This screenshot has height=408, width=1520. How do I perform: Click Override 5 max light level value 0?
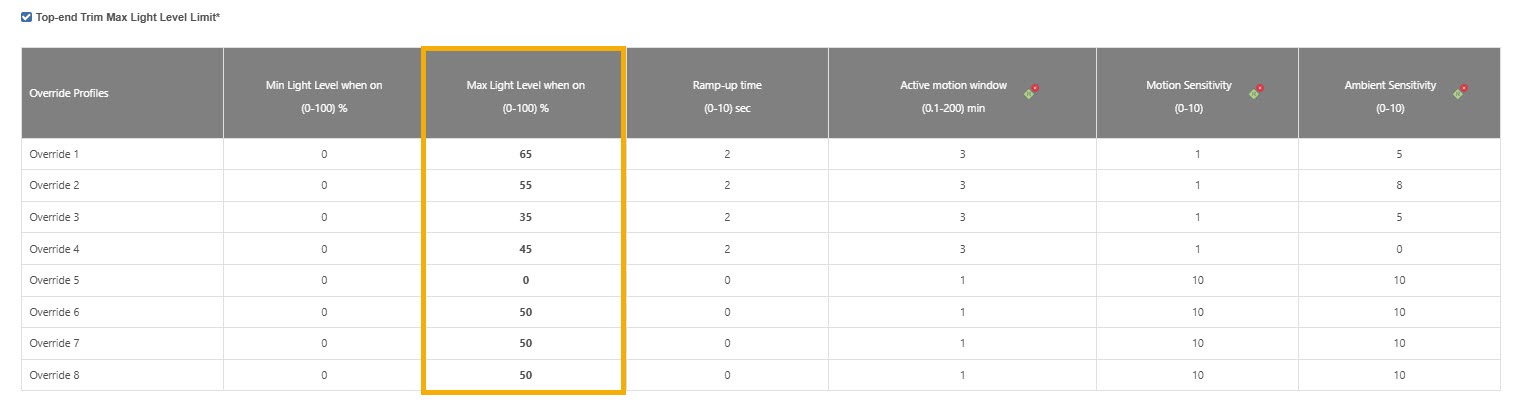click(x=525, y=280)
